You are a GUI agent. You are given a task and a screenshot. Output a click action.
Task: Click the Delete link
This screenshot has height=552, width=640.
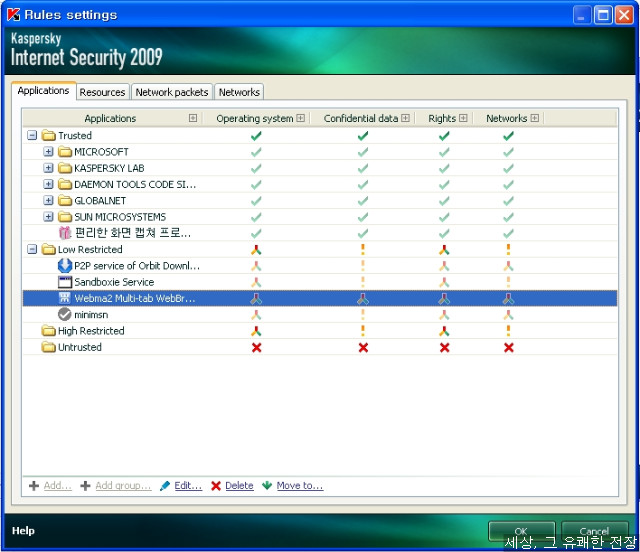(x=239, y=485)
